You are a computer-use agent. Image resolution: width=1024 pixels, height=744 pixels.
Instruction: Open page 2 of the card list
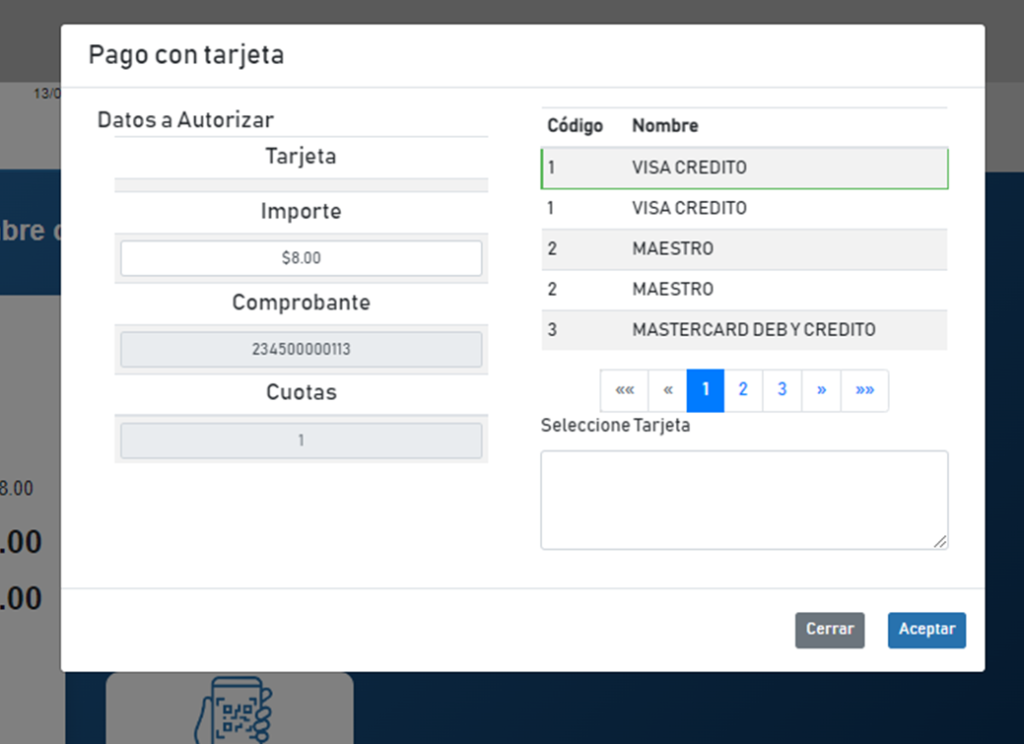[x=743, y=390]
